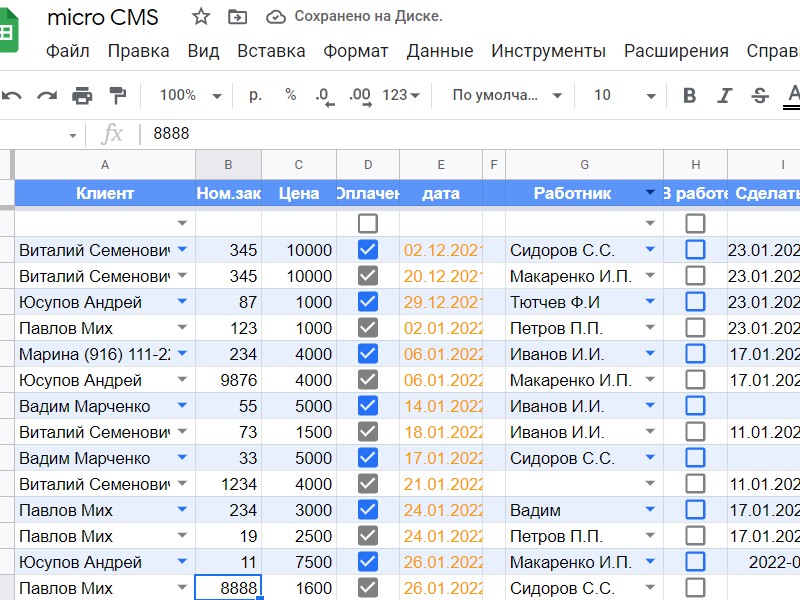Decrease decimal places
Viewport: 800px width, 600px height.
click(x=324, y=96)
